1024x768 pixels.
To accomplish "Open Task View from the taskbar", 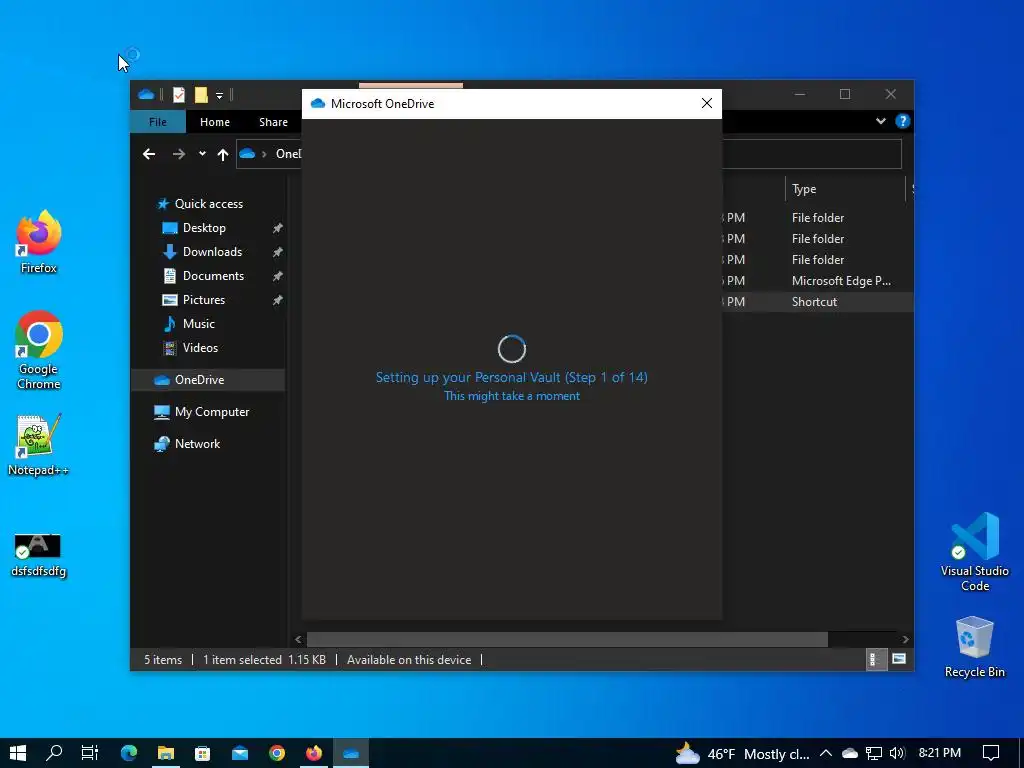I will pyautogui.click(x=90, y=753).
